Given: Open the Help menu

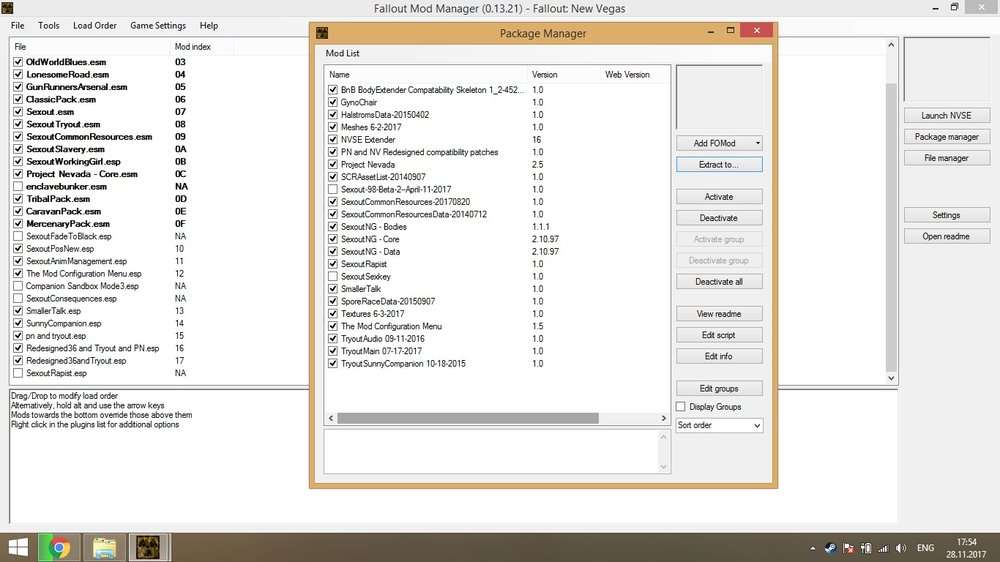Looking at the screenshot, I should [209, 26].
